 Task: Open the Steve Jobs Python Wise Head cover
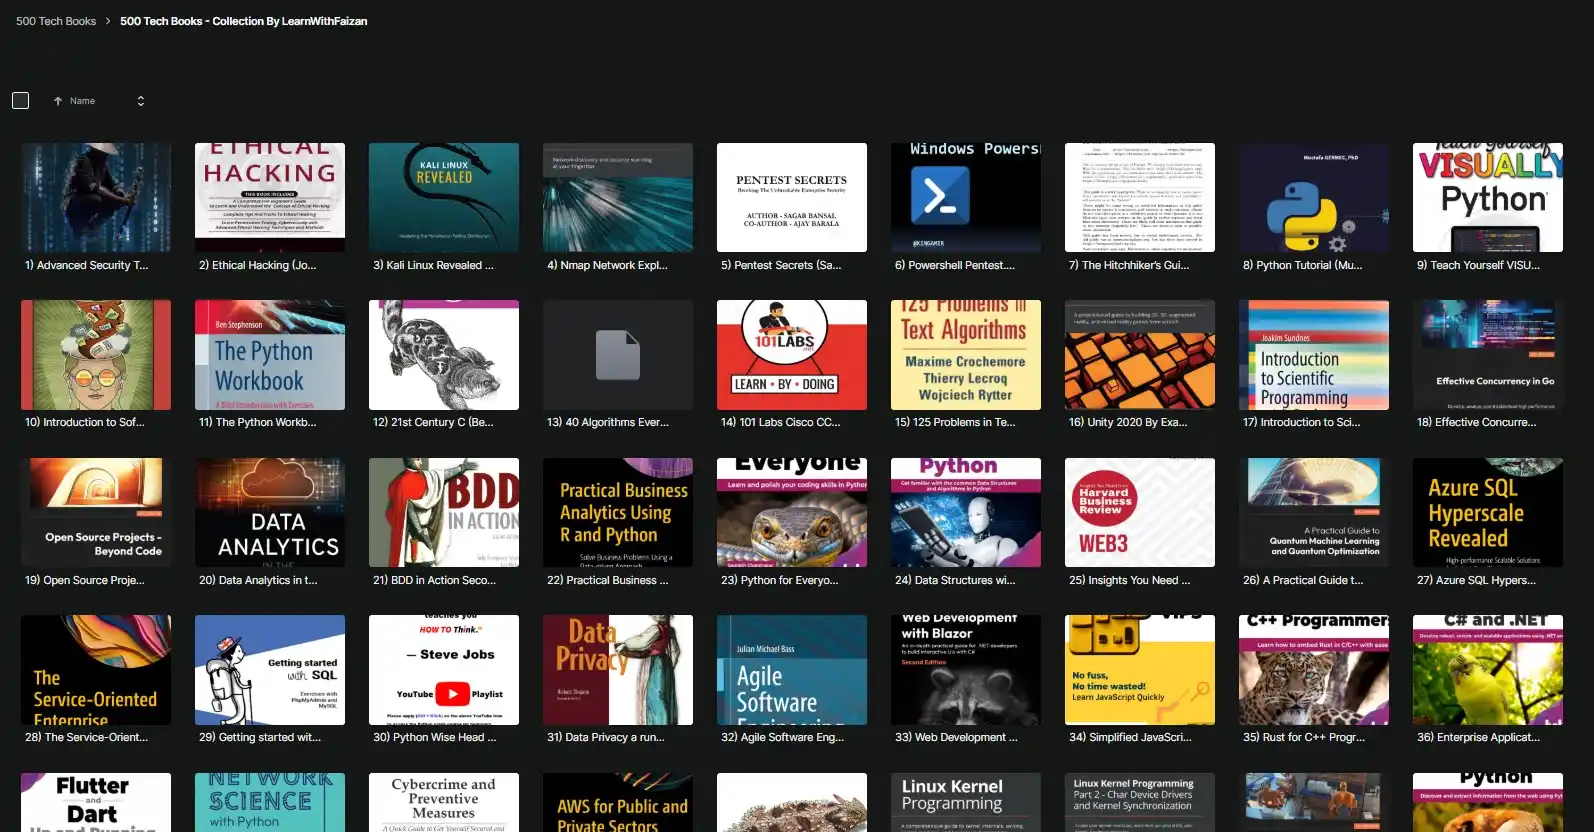(444, 670)
